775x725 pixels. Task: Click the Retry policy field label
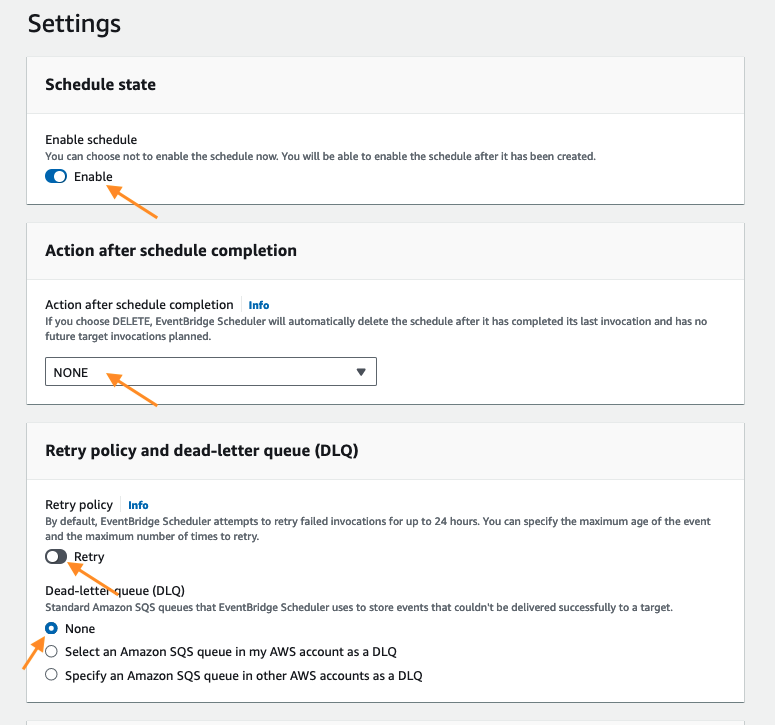click(79, 505)
